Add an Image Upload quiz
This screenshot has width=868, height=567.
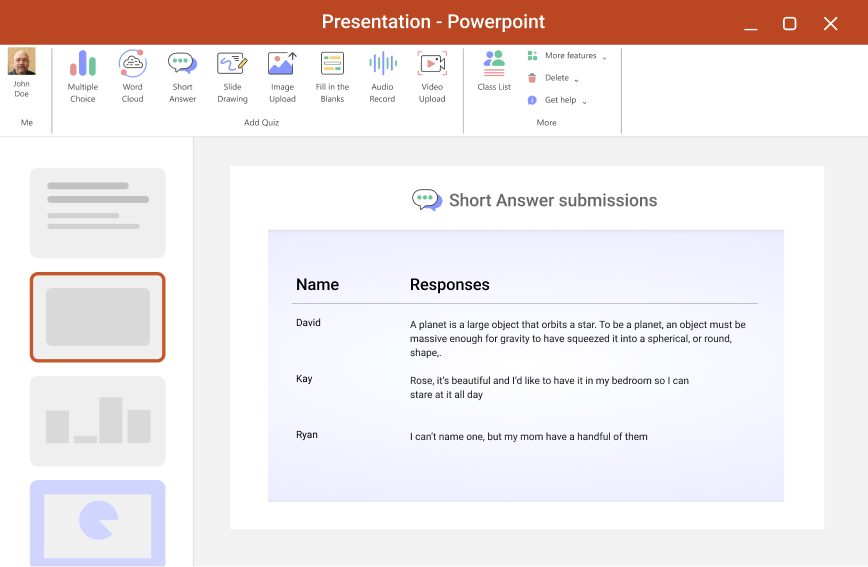pos(282,77)
